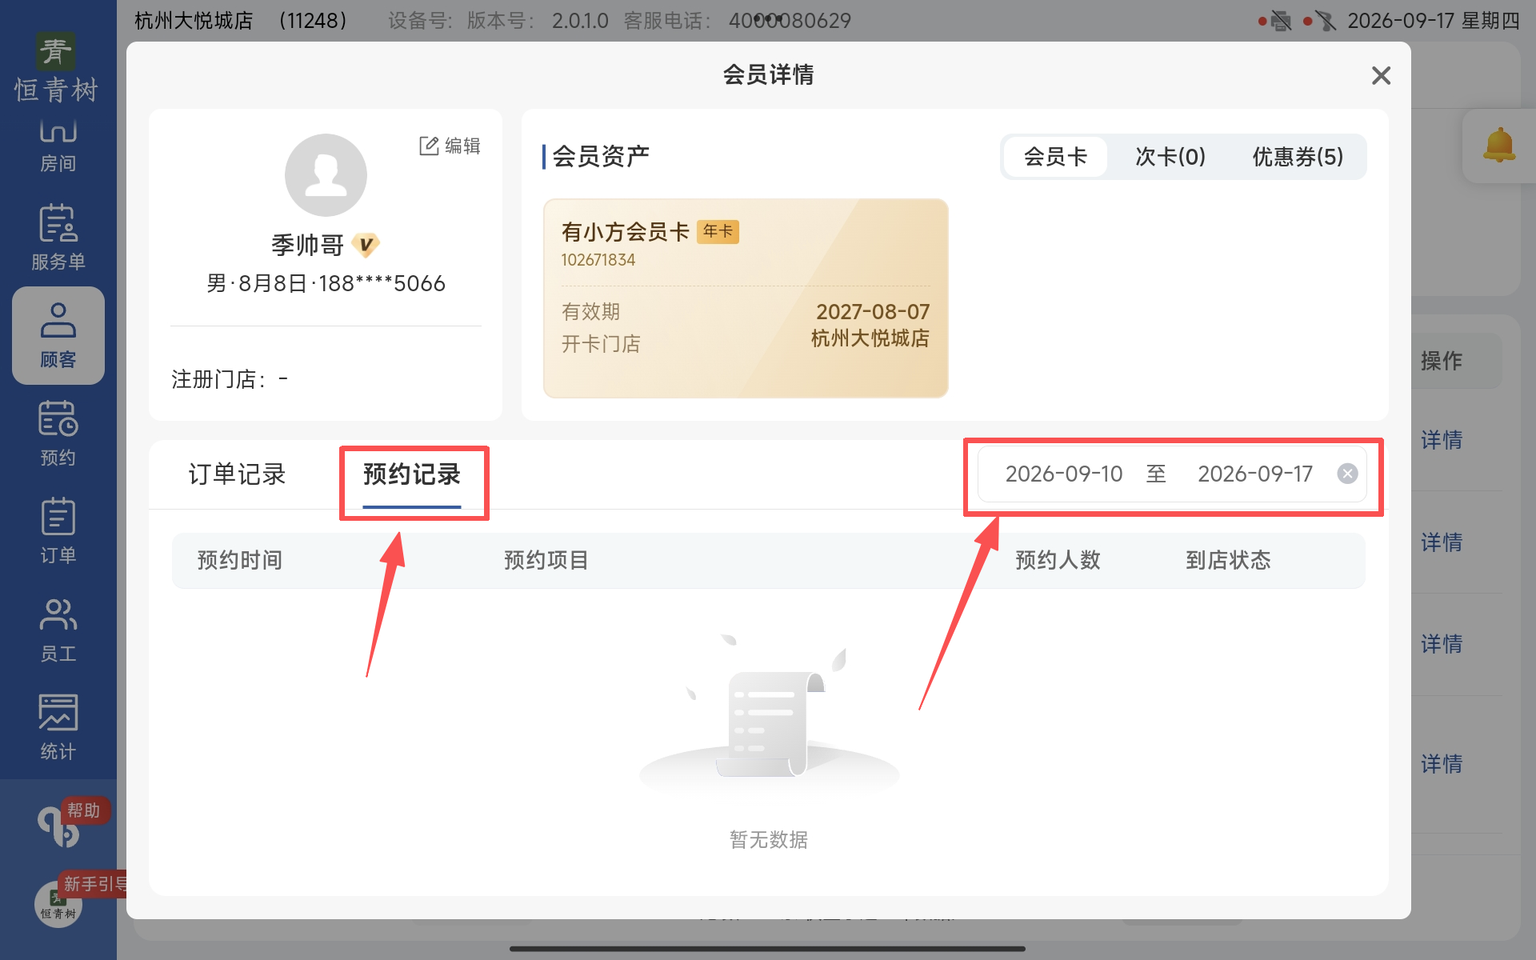
Task: Click the 操作 column header behind the dialog
Action: (x=1442, y=361)
